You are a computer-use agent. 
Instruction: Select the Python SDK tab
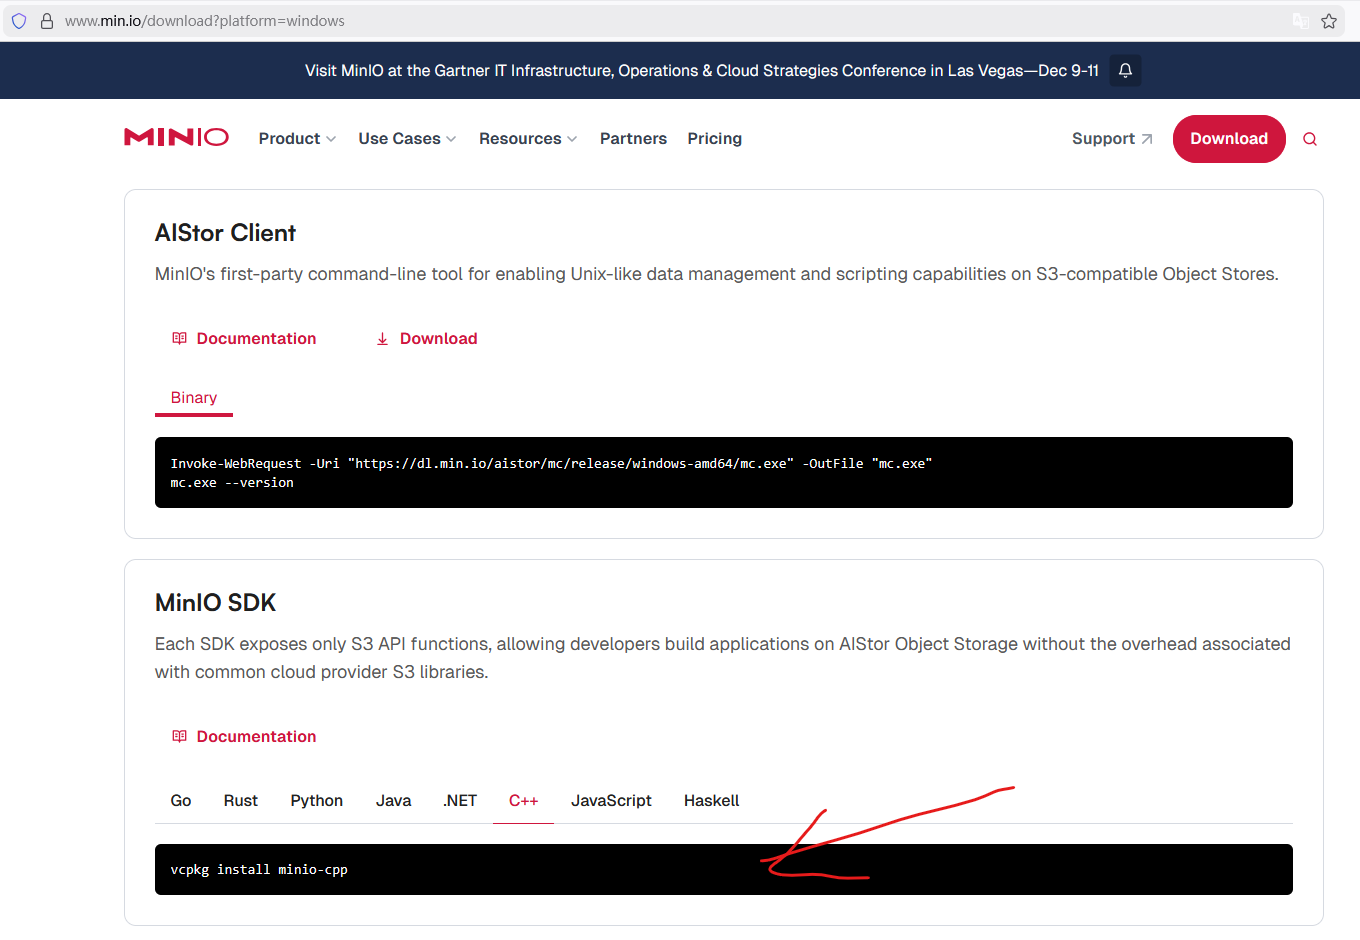point(316,801)
